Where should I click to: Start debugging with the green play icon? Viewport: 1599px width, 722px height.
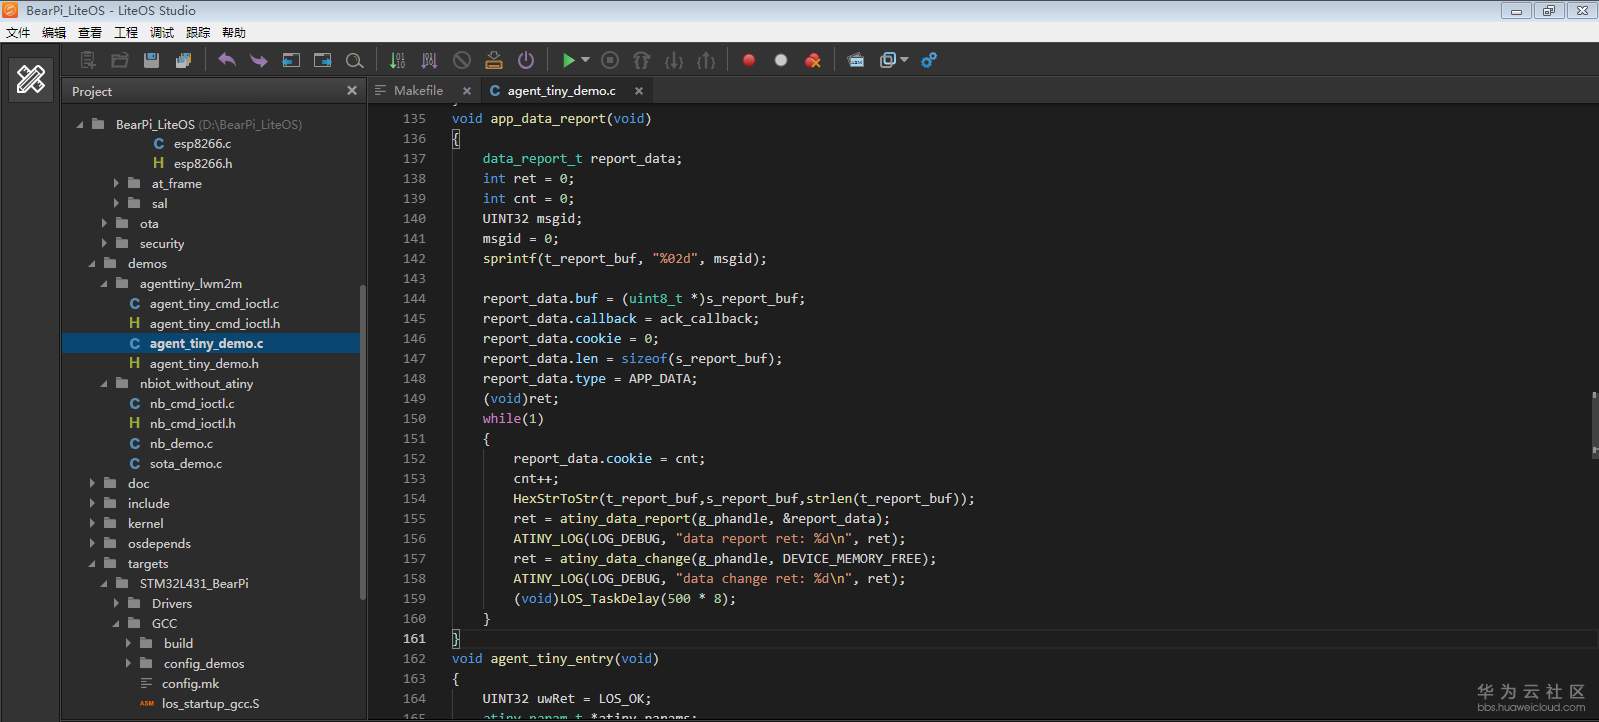click(x=568, y=60)
